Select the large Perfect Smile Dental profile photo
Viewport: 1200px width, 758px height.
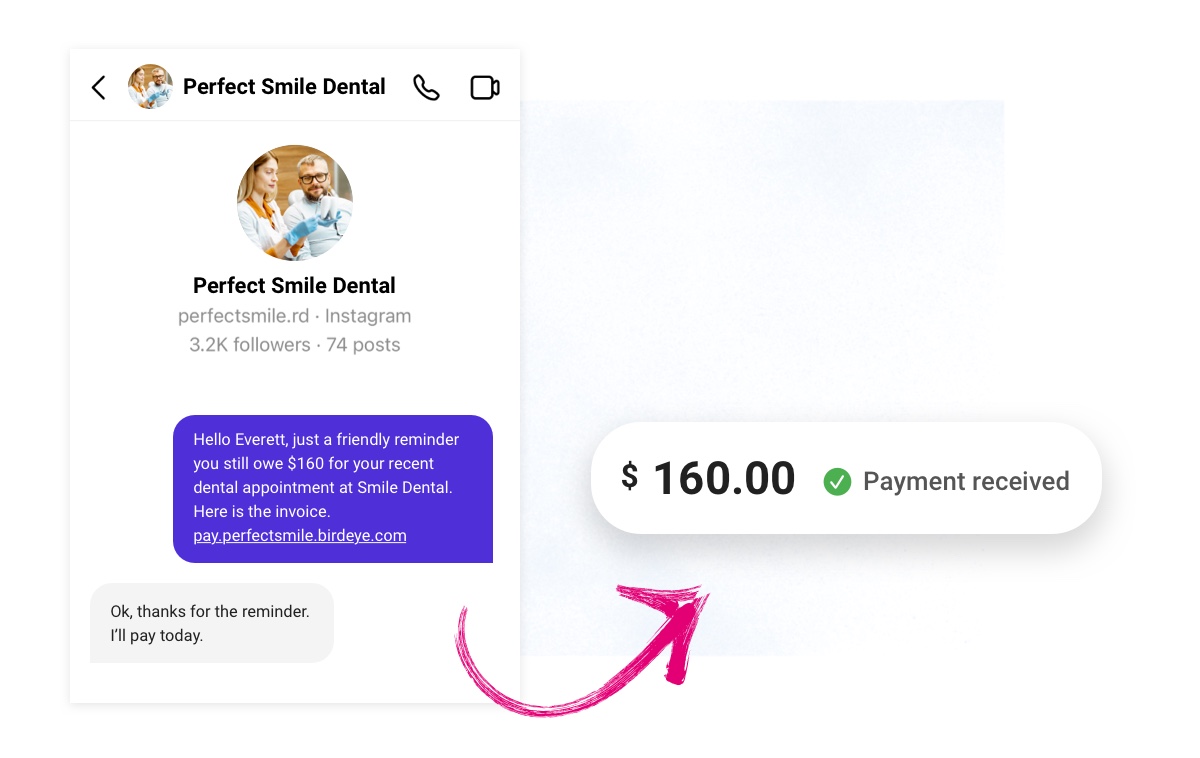[x=295, y=202]
